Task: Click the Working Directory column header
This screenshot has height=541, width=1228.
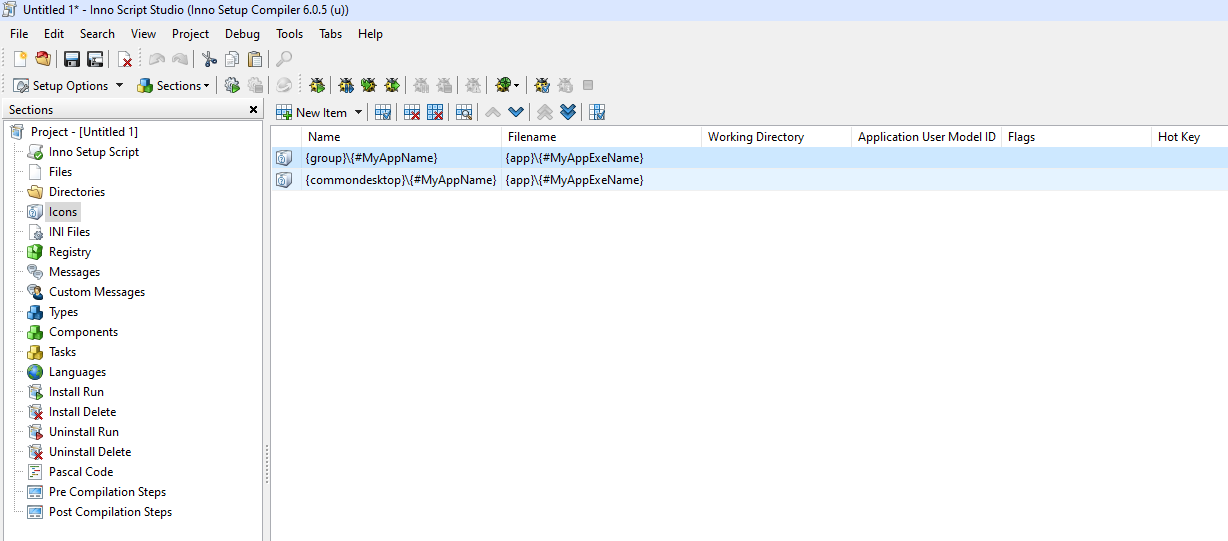Action: (x=776, y=137)
